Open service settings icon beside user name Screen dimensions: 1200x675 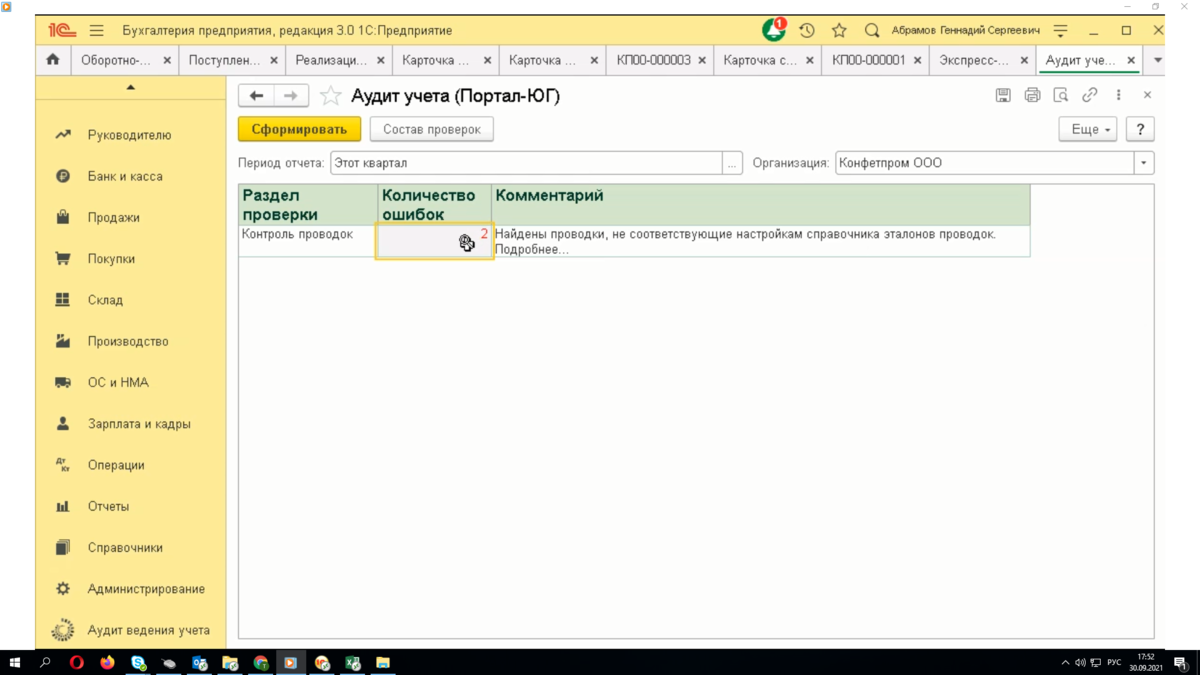point(1061,31)
